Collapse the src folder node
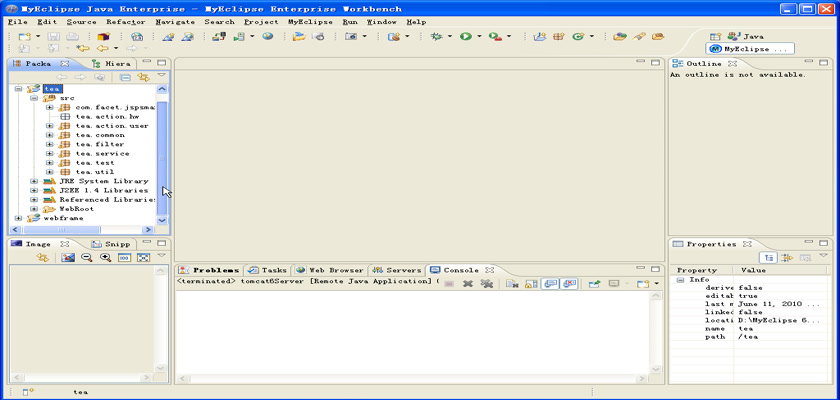This screenshot has height=400, width=840. [x=34, y=98]
